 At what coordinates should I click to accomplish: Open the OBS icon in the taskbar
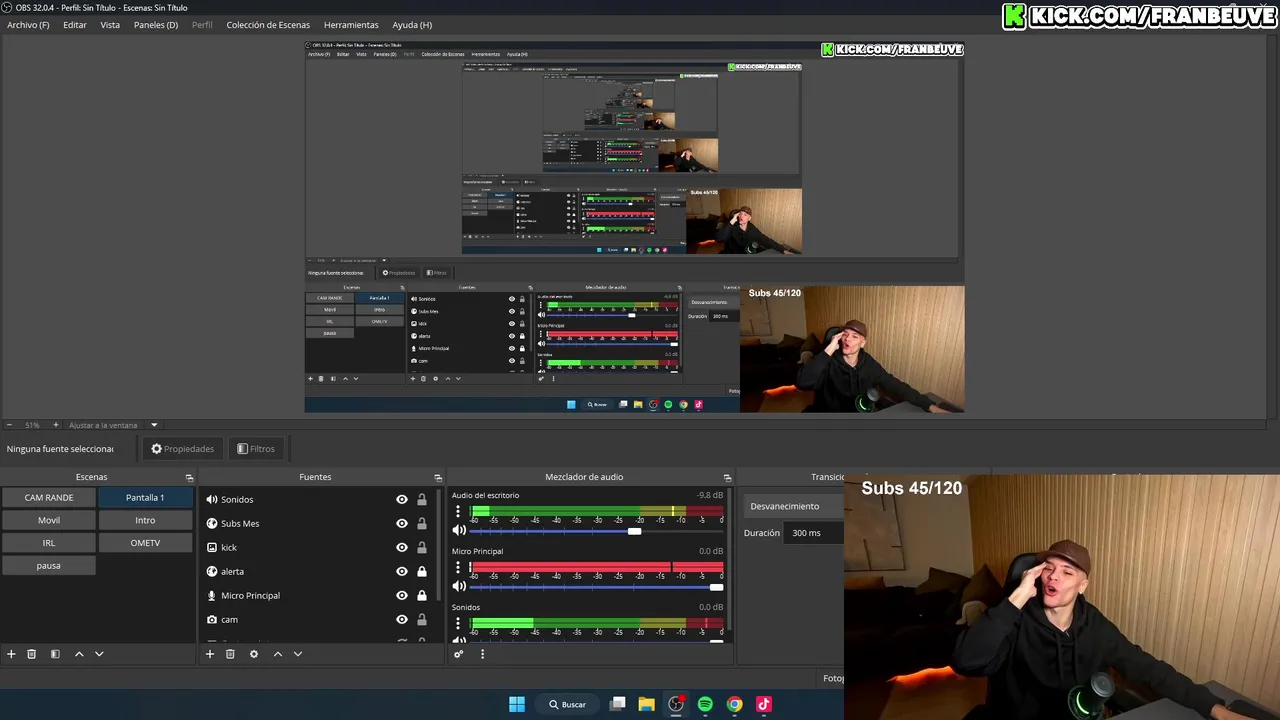click(676, 704)
